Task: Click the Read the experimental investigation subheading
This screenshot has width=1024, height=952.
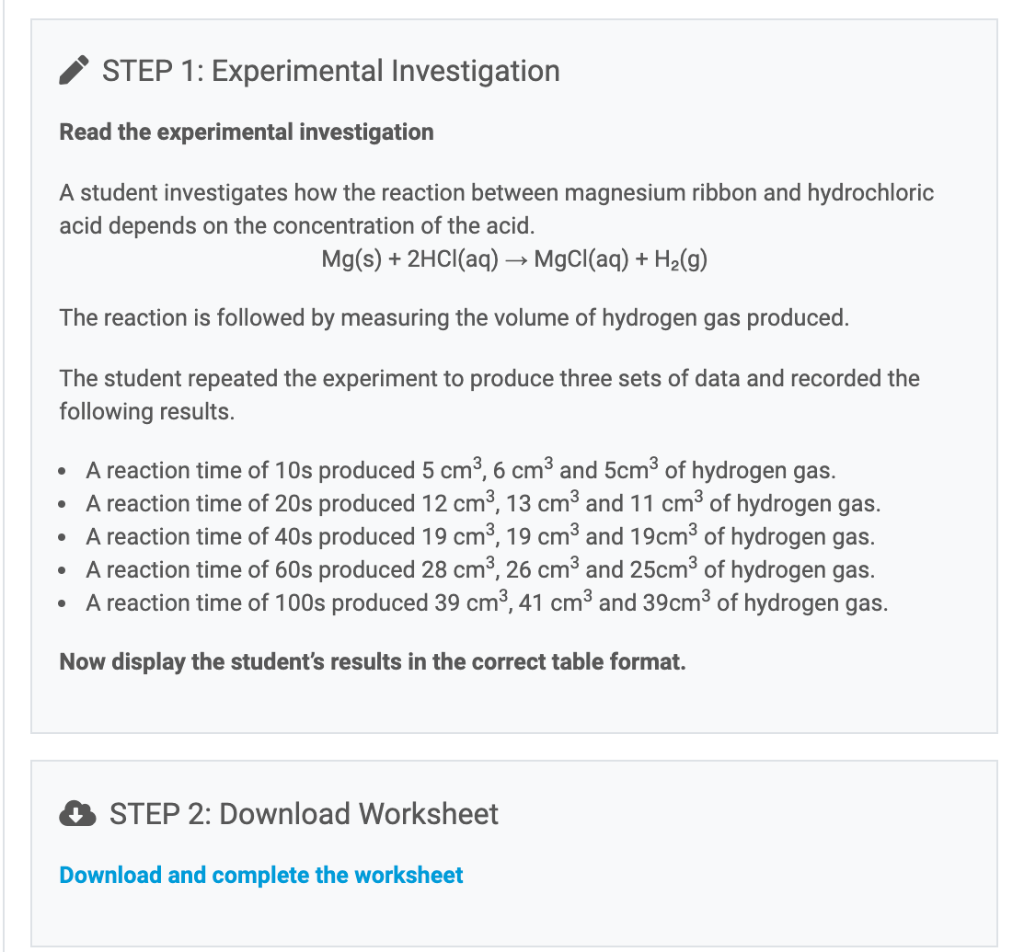Action: pos(246,132)
